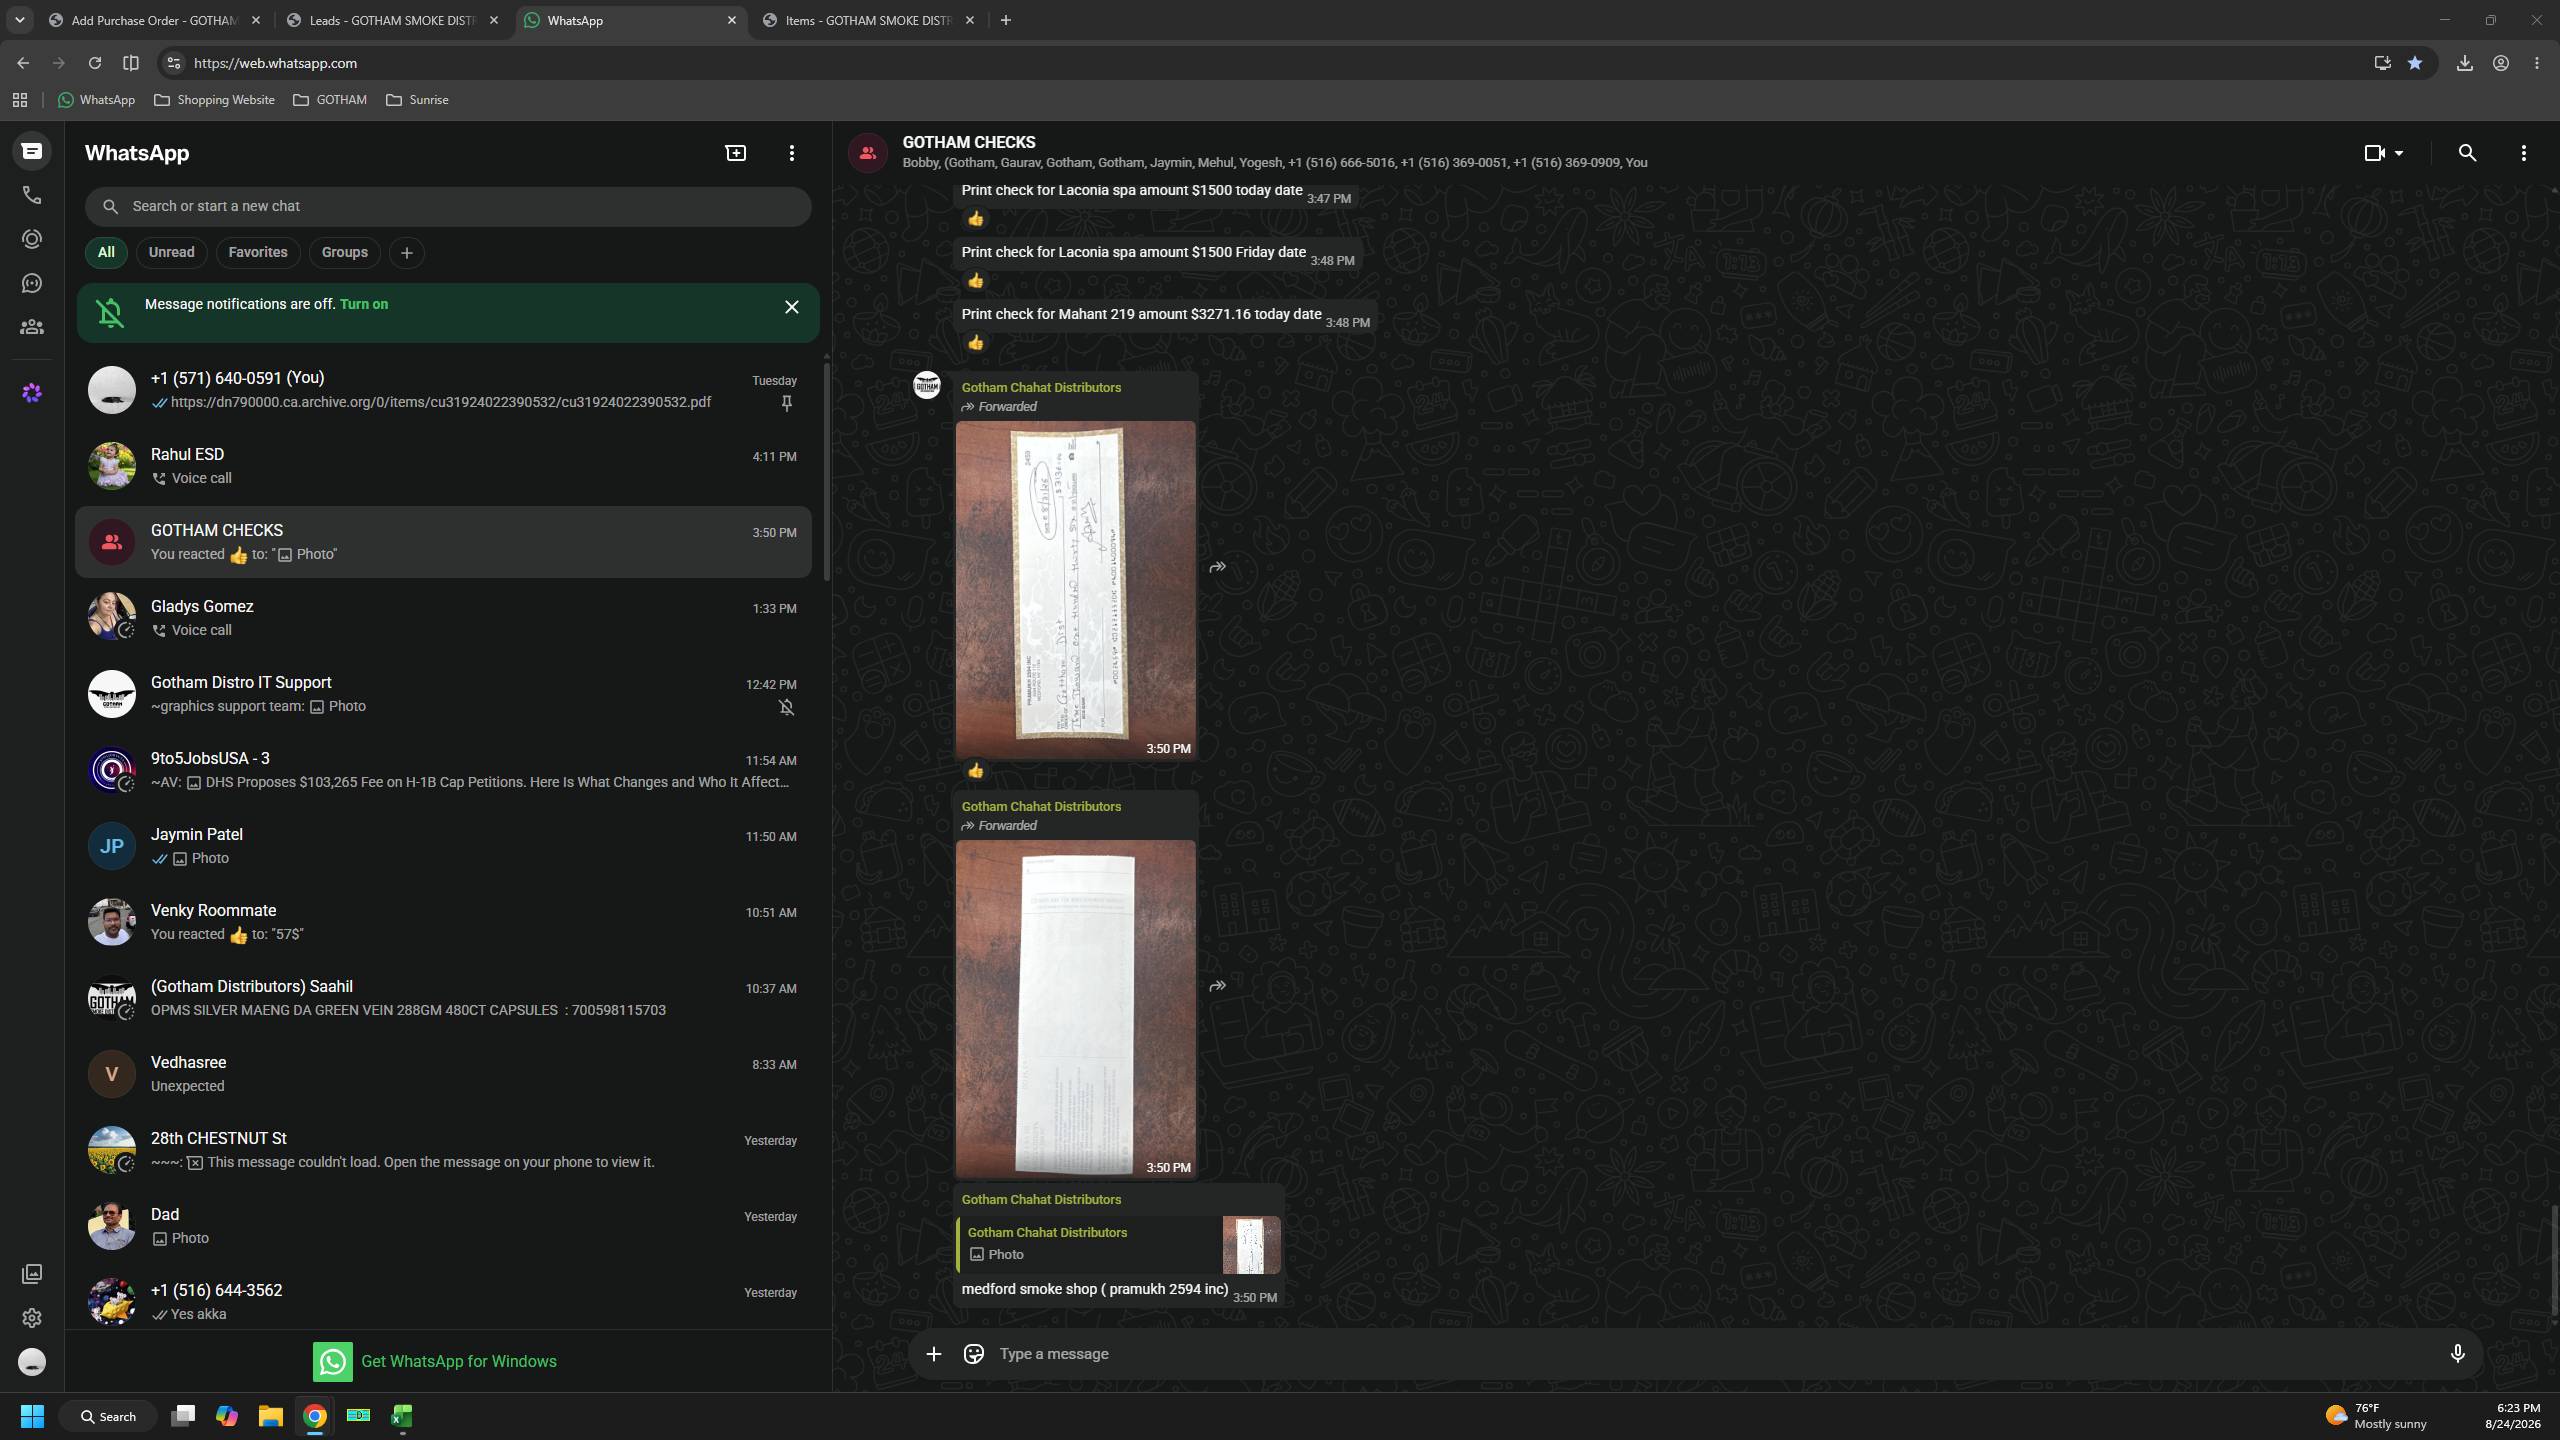Open the Status icon in sidebar
Image resolution: width=2560 pixels, height=1440 pixels.
pyautogui.click(x=32, y=239)
